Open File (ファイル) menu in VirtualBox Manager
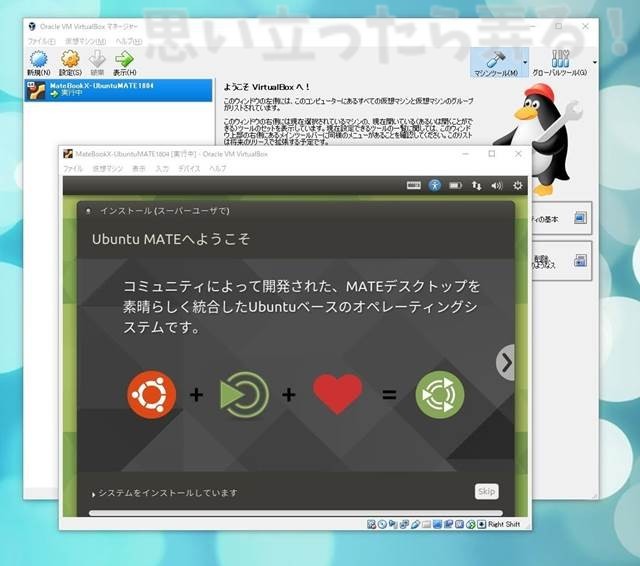Screen dimensions: 640x566 coord(41,41)
